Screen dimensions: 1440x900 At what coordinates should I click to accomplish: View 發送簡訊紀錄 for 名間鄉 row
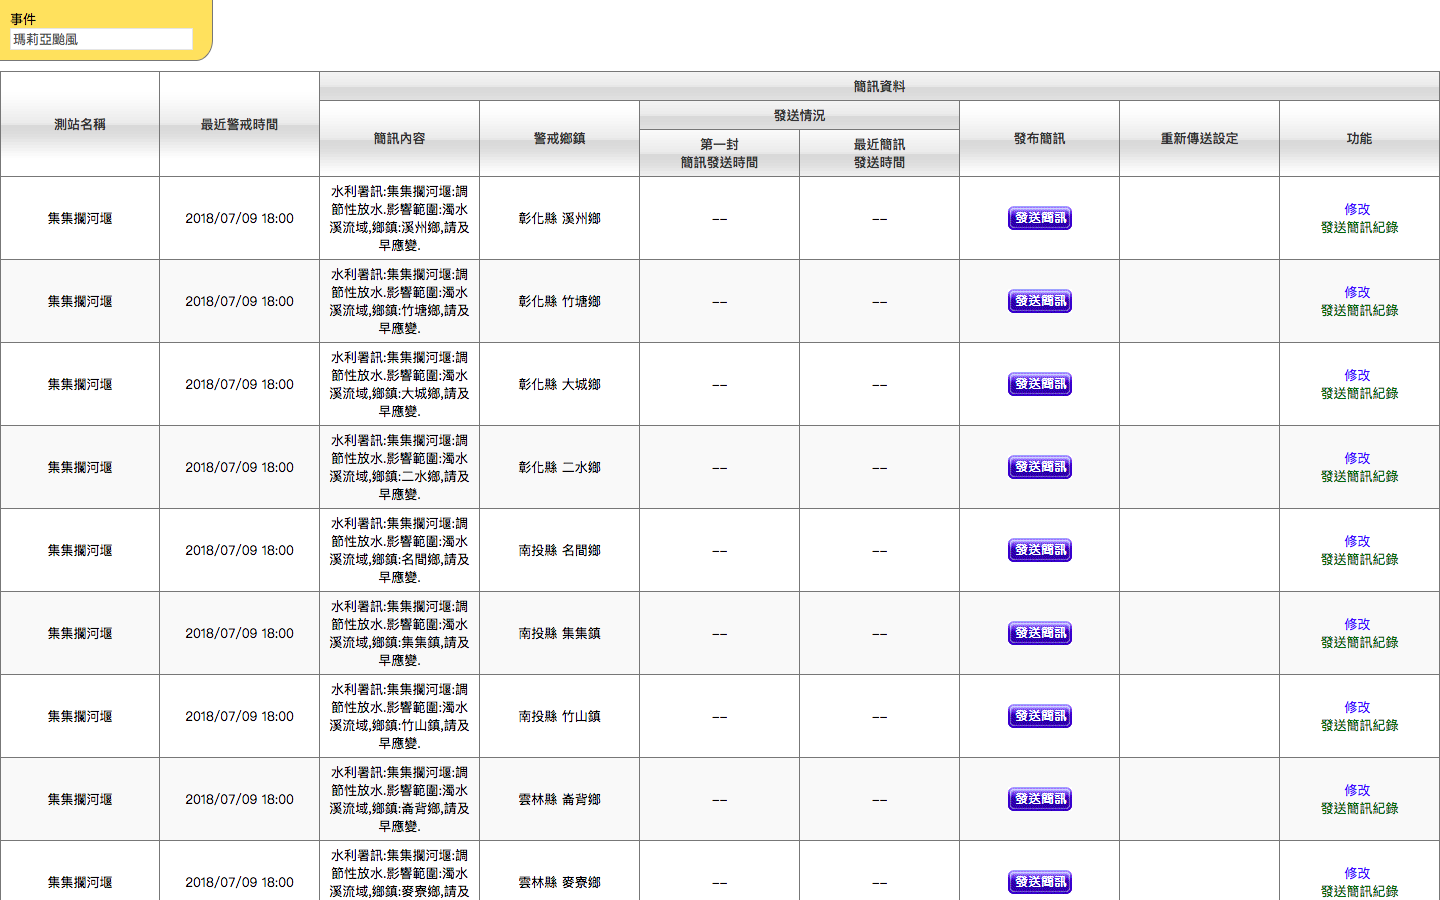tap(1359, 559)
